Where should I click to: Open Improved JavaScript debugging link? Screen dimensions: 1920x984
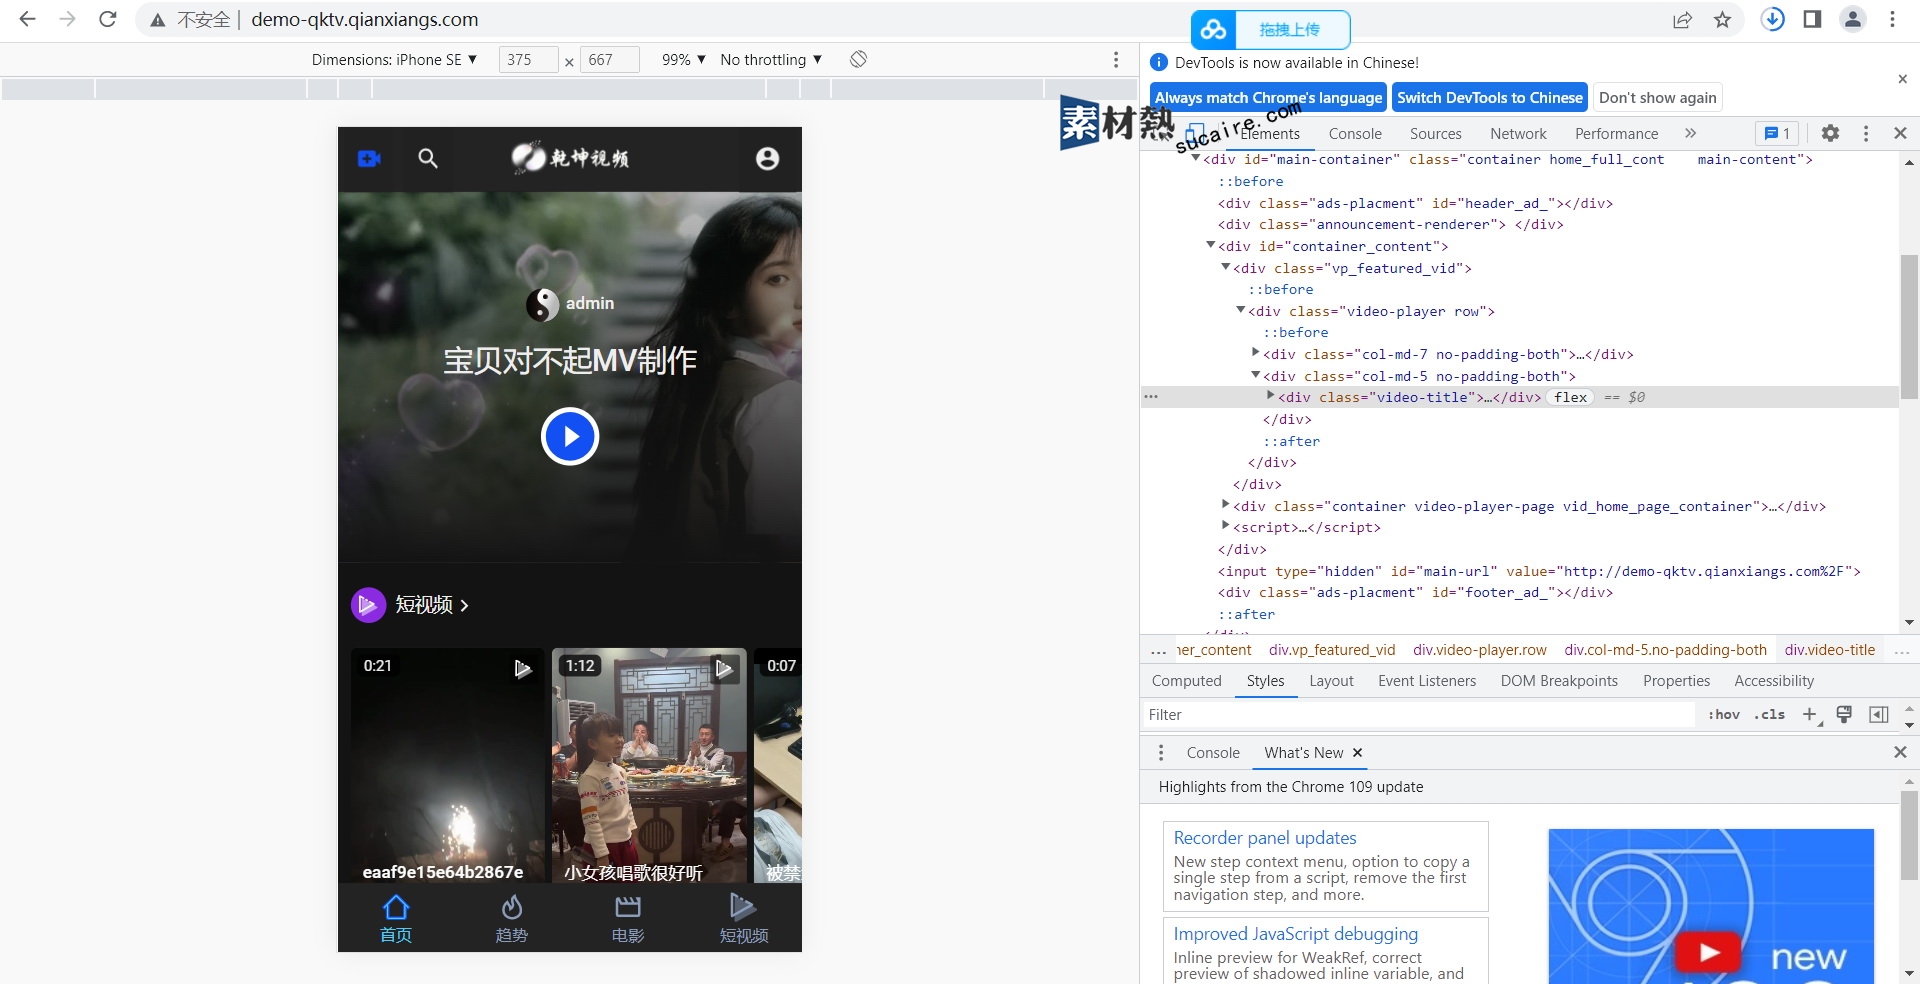[x=1295, y=934]
